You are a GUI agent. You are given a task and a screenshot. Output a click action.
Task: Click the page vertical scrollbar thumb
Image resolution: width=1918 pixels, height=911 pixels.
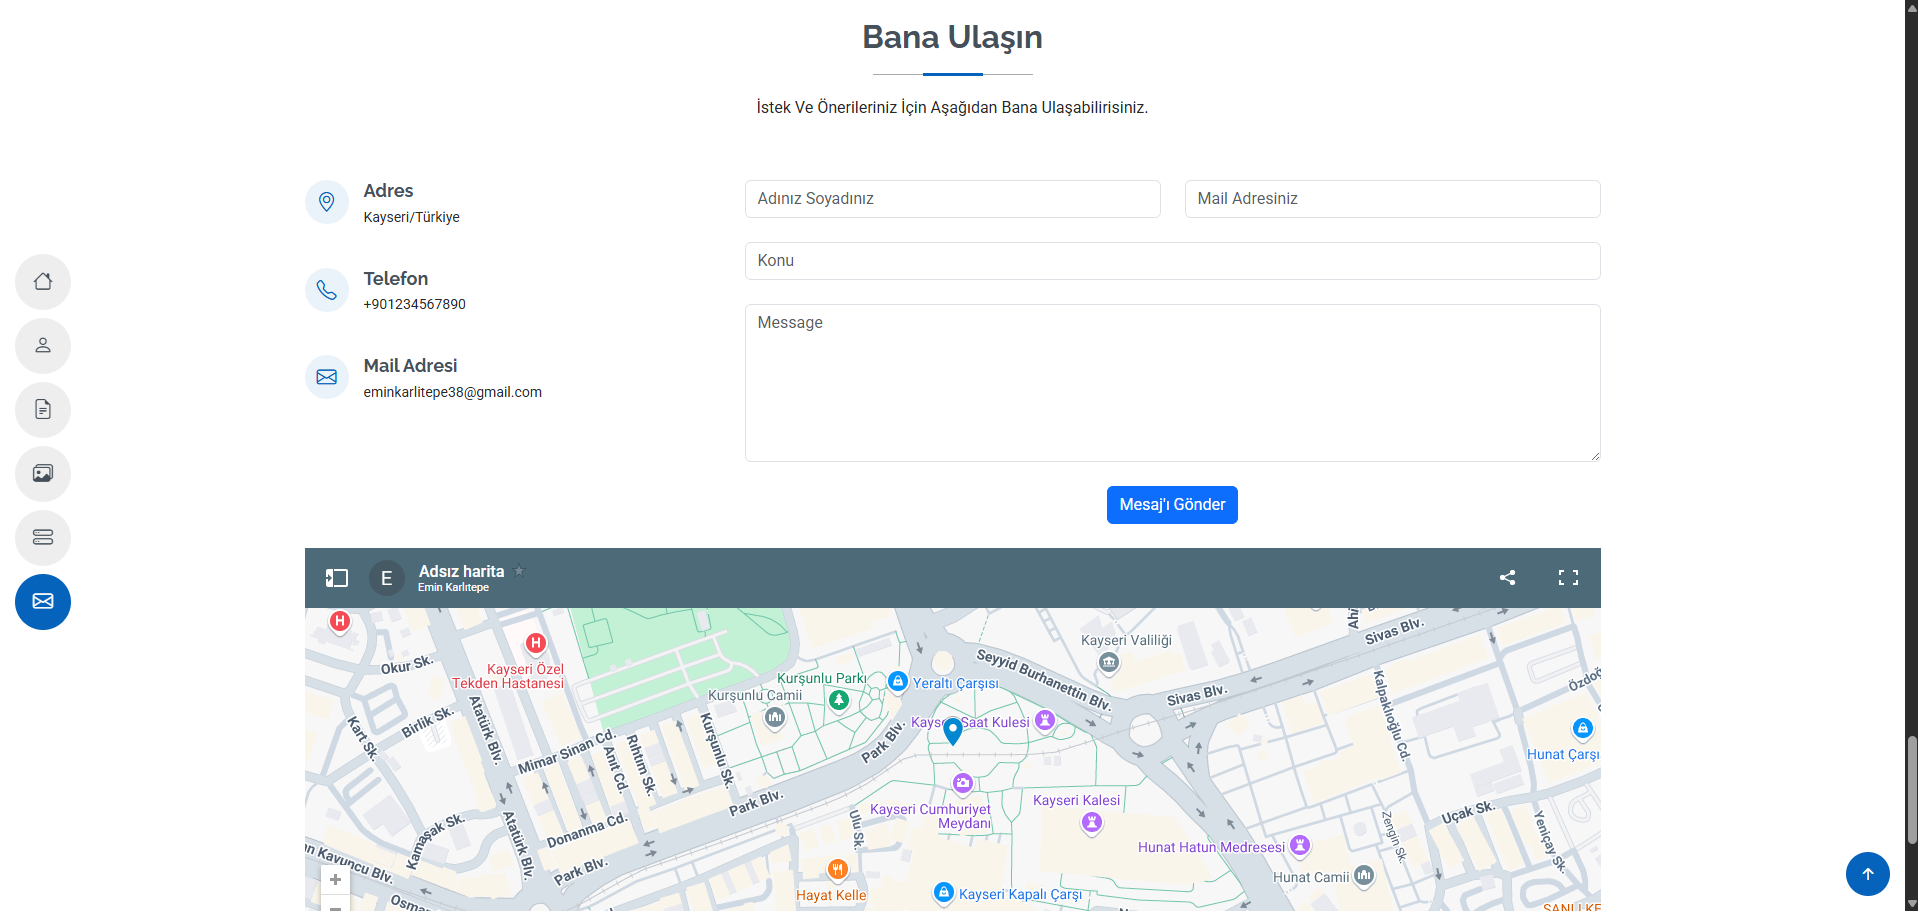1912,790
